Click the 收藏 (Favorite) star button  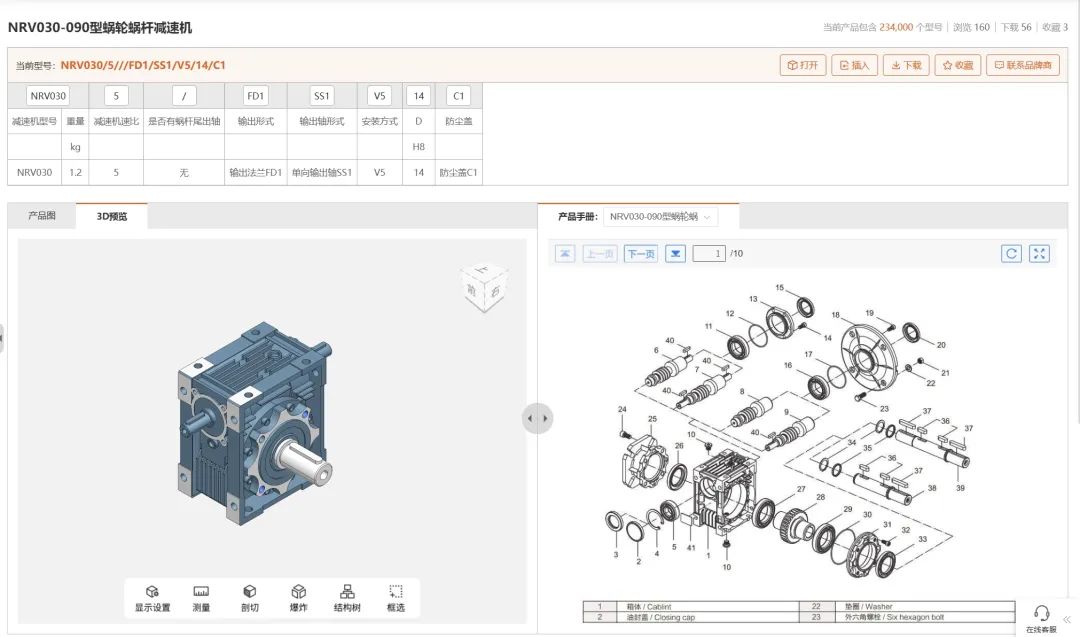pyautogui.click(x=958, y=65)
